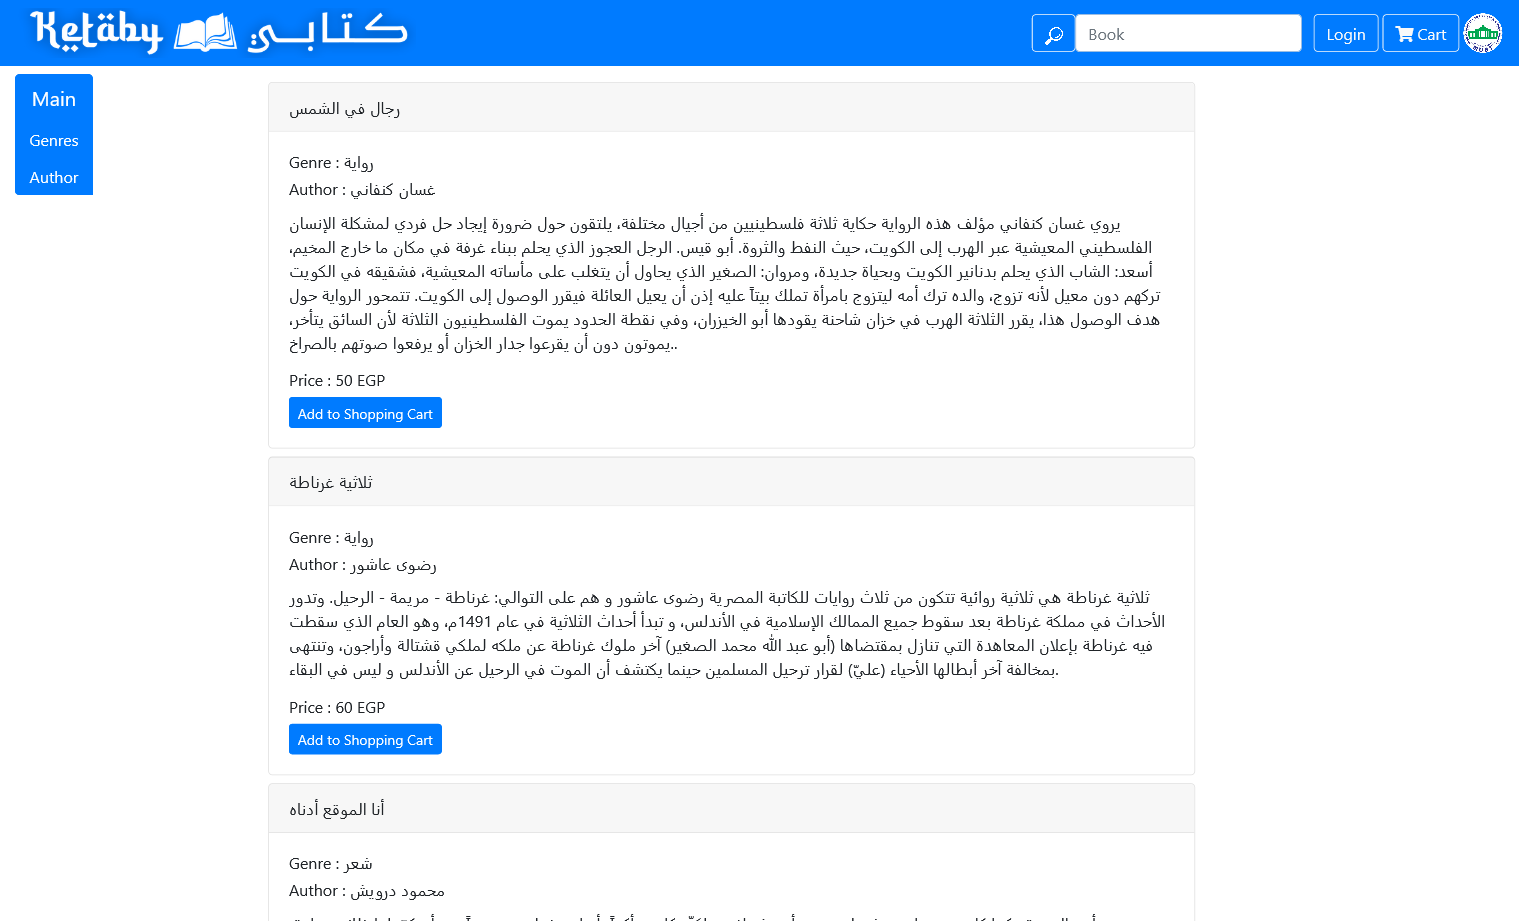Click author name غسان كنفاني
This screenshot has width=1519, height=921.
pos(393,190)
